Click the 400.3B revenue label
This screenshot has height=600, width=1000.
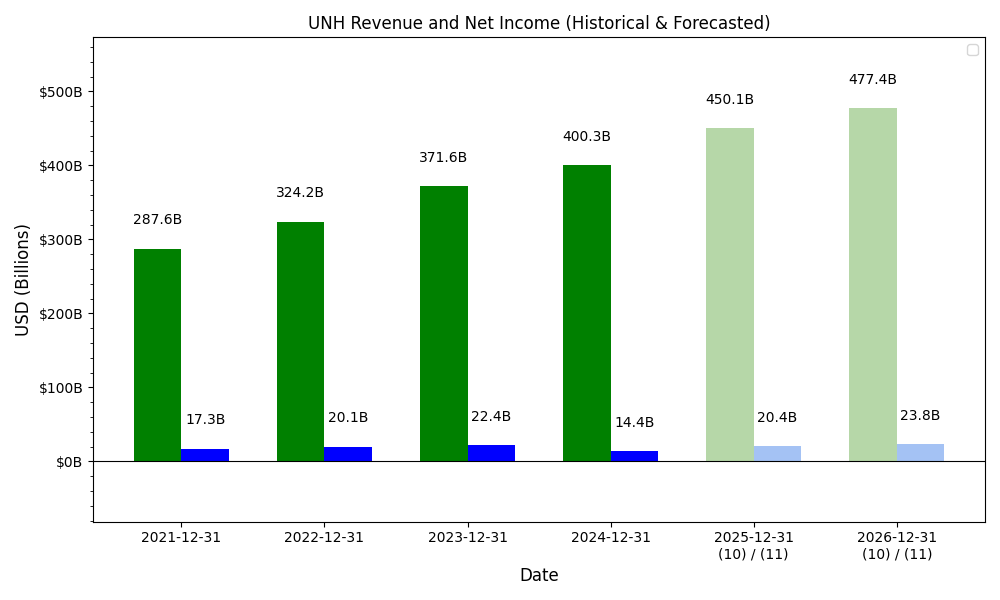pyautogui.click(x=586, y=136)
